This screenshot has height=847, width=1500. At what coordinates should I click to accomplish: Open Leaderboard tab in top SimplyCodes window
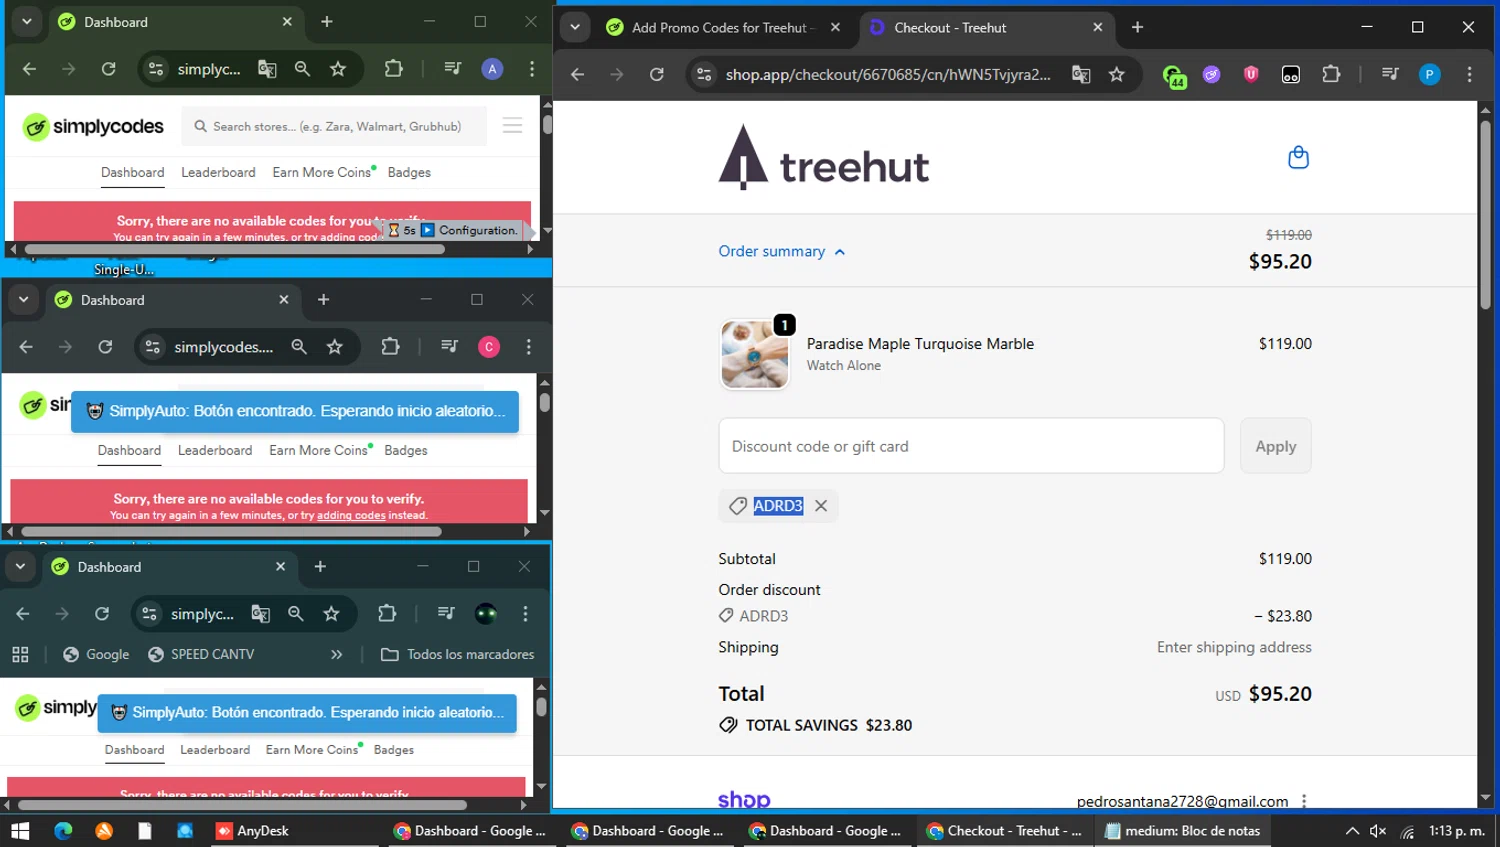pos(218,173)
